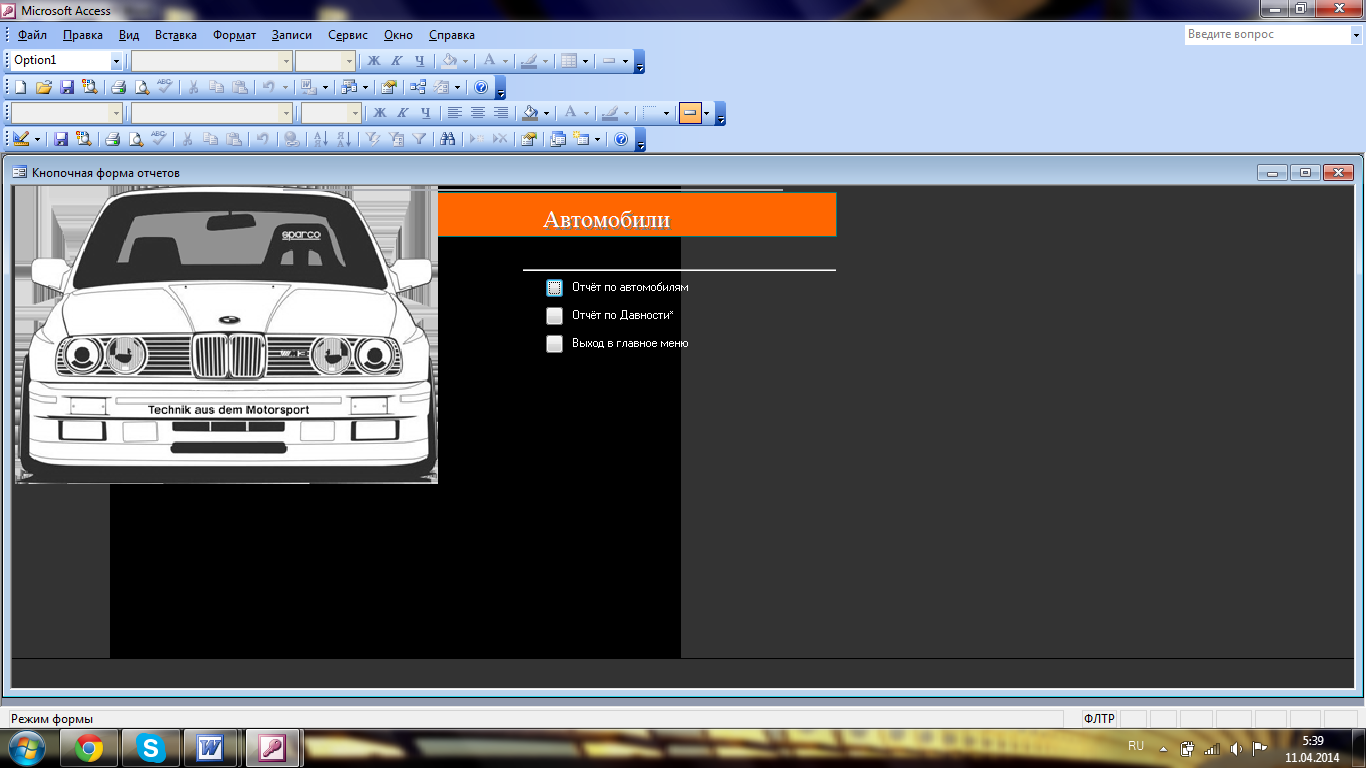Click font color A beside alignment buttons

click(x=570, y=113)
